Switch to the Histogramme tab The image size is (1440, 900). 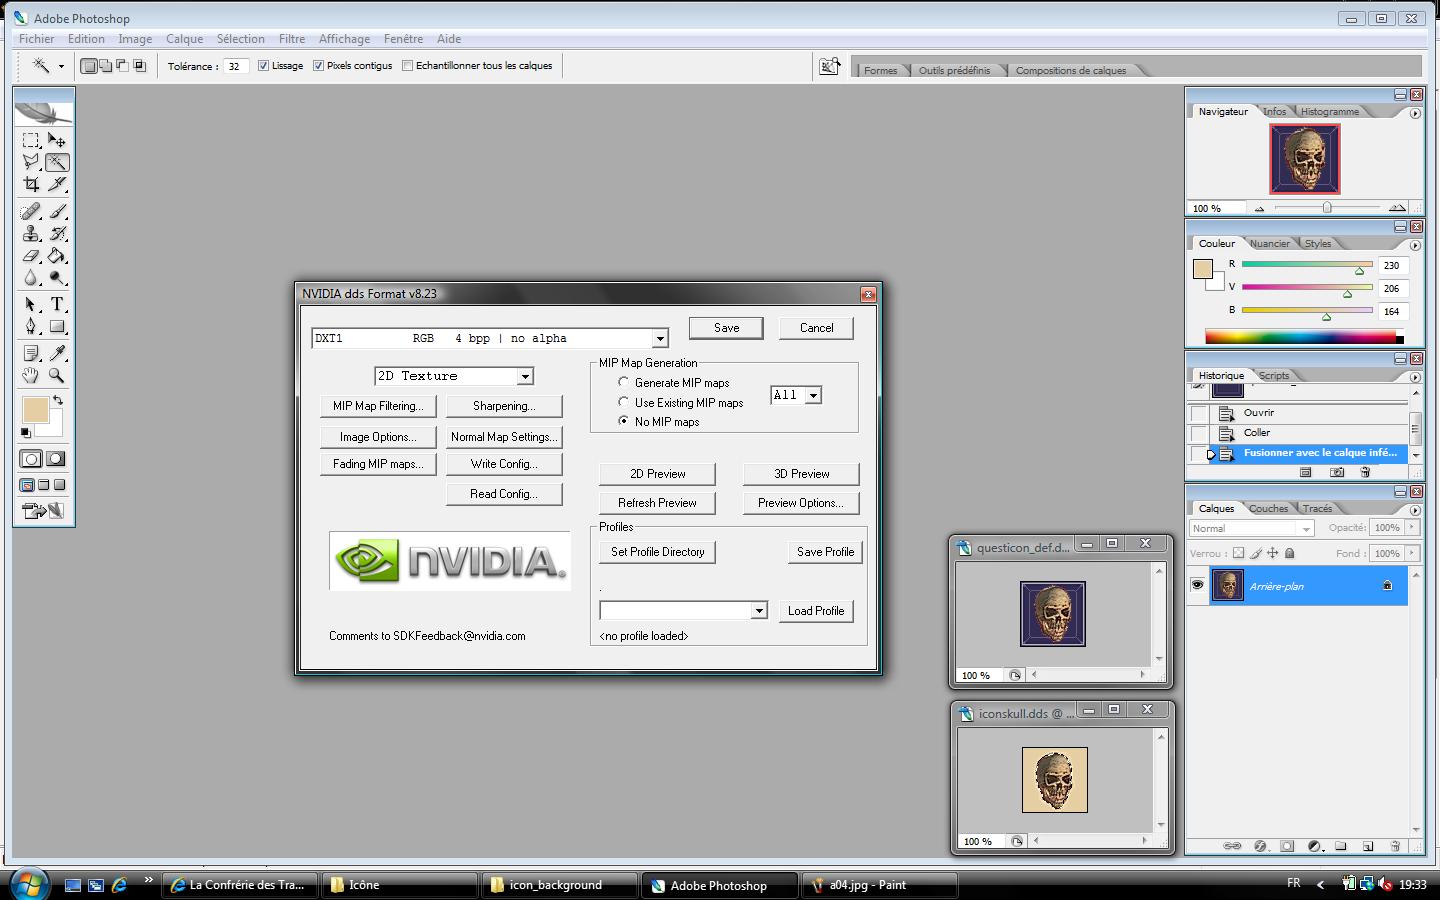[x=1329, y=111]
